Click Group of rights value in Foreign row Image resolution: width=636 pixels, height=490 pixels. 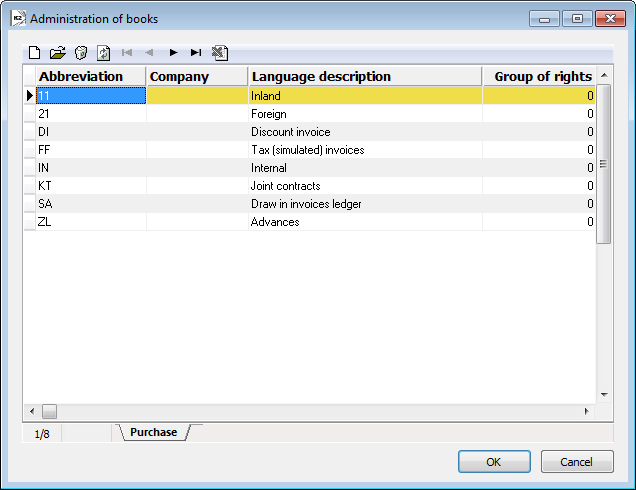tap(539, 114)
